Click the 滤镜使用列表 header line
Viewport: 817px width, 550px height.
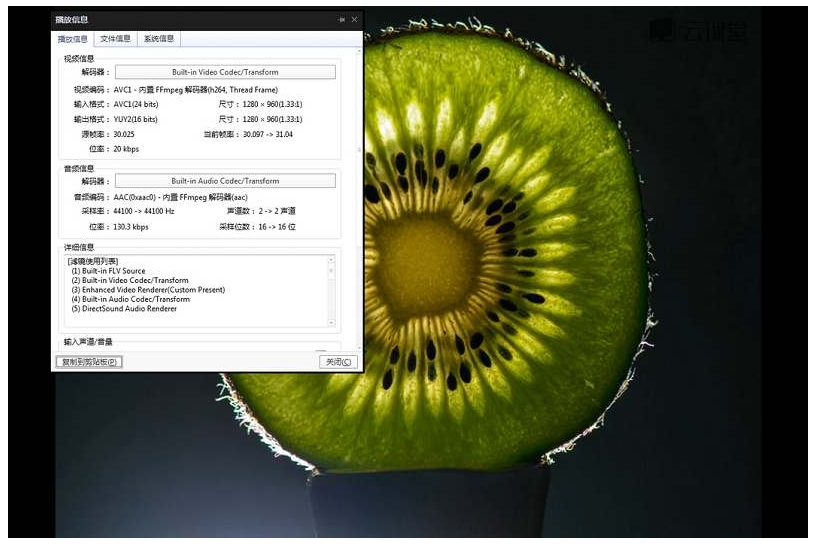pos(93,261)
